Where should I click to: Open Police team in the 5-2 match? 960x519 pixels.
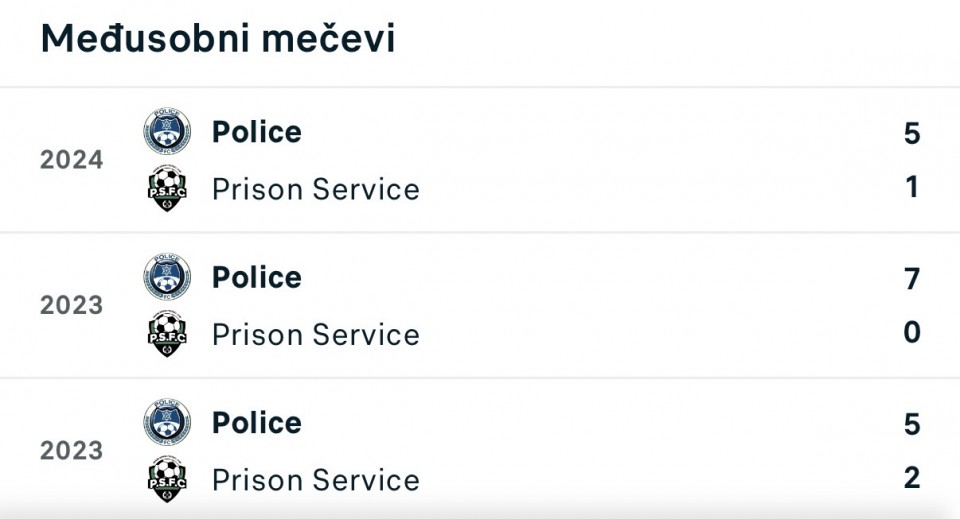pyautogui.click(x=257, y=423)
